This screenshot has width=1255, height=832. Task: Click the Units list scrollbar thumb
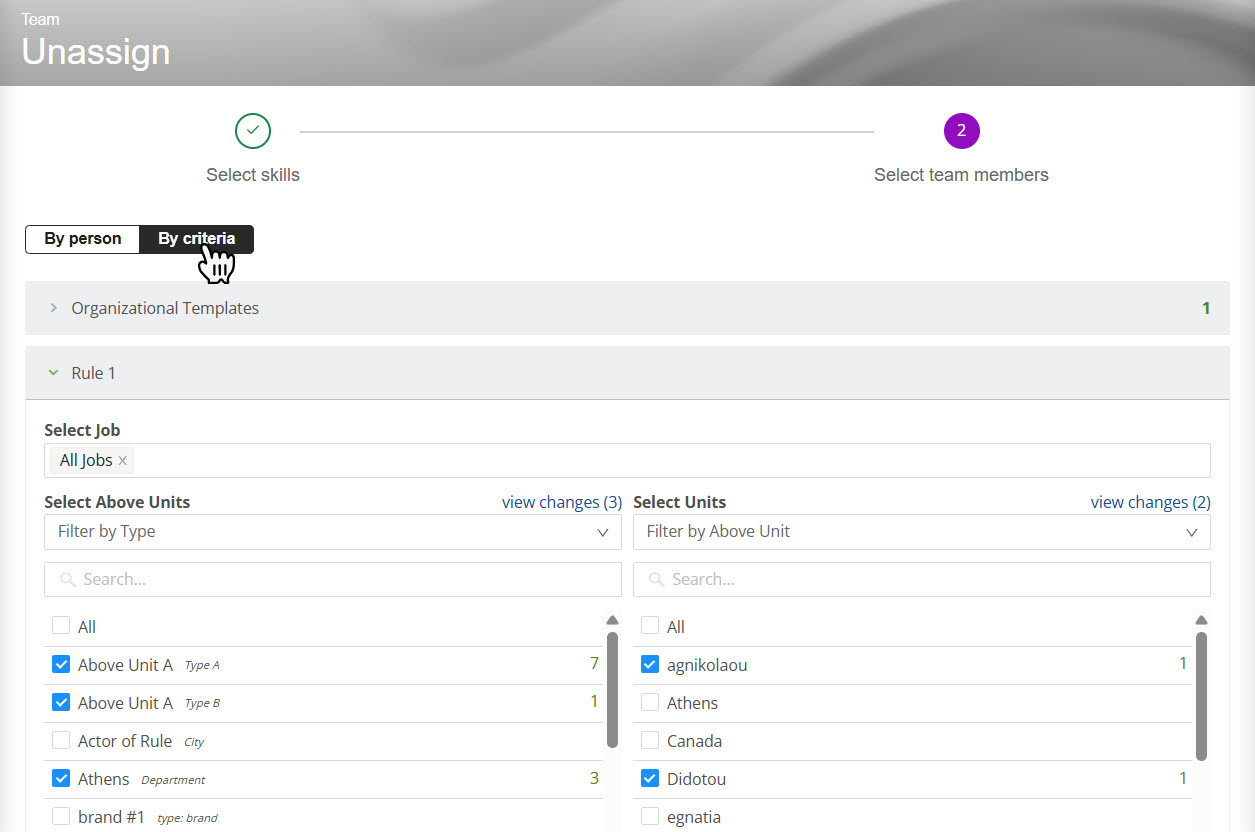click(1201, 695)
